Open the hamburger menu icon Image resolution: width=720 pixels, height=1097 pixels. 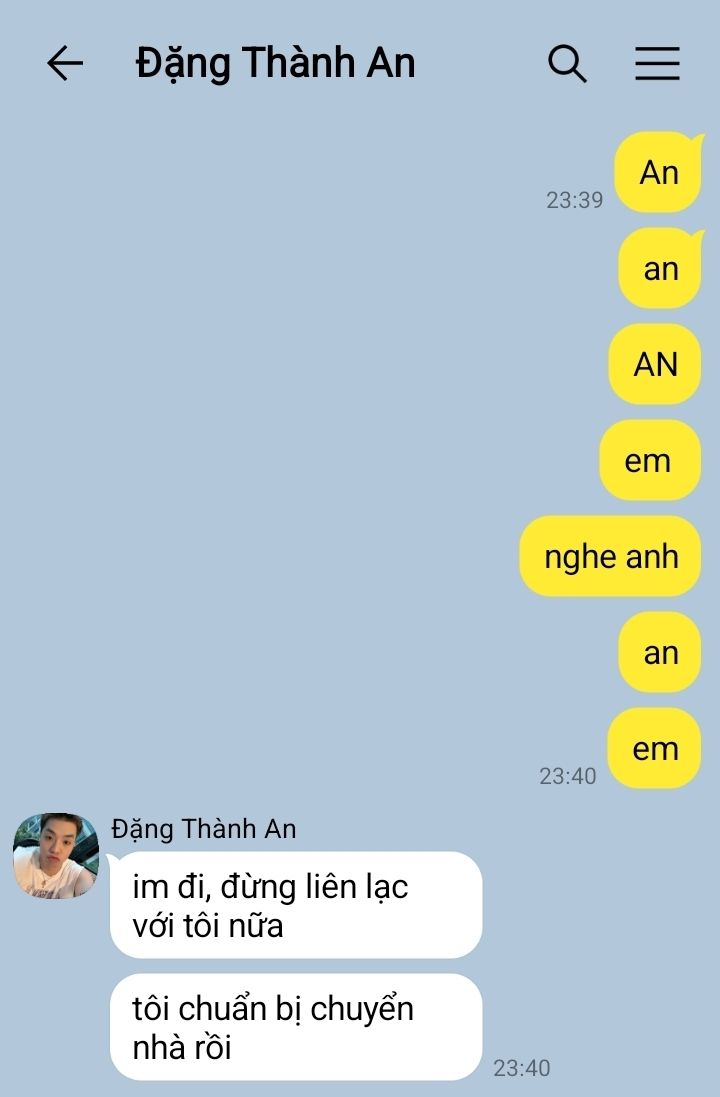pos(657,64)
